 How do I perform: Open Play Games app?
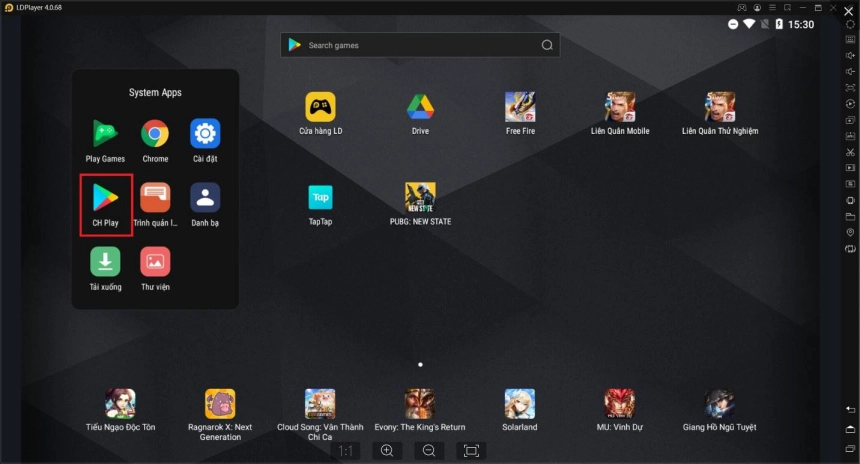coord(105,134)
